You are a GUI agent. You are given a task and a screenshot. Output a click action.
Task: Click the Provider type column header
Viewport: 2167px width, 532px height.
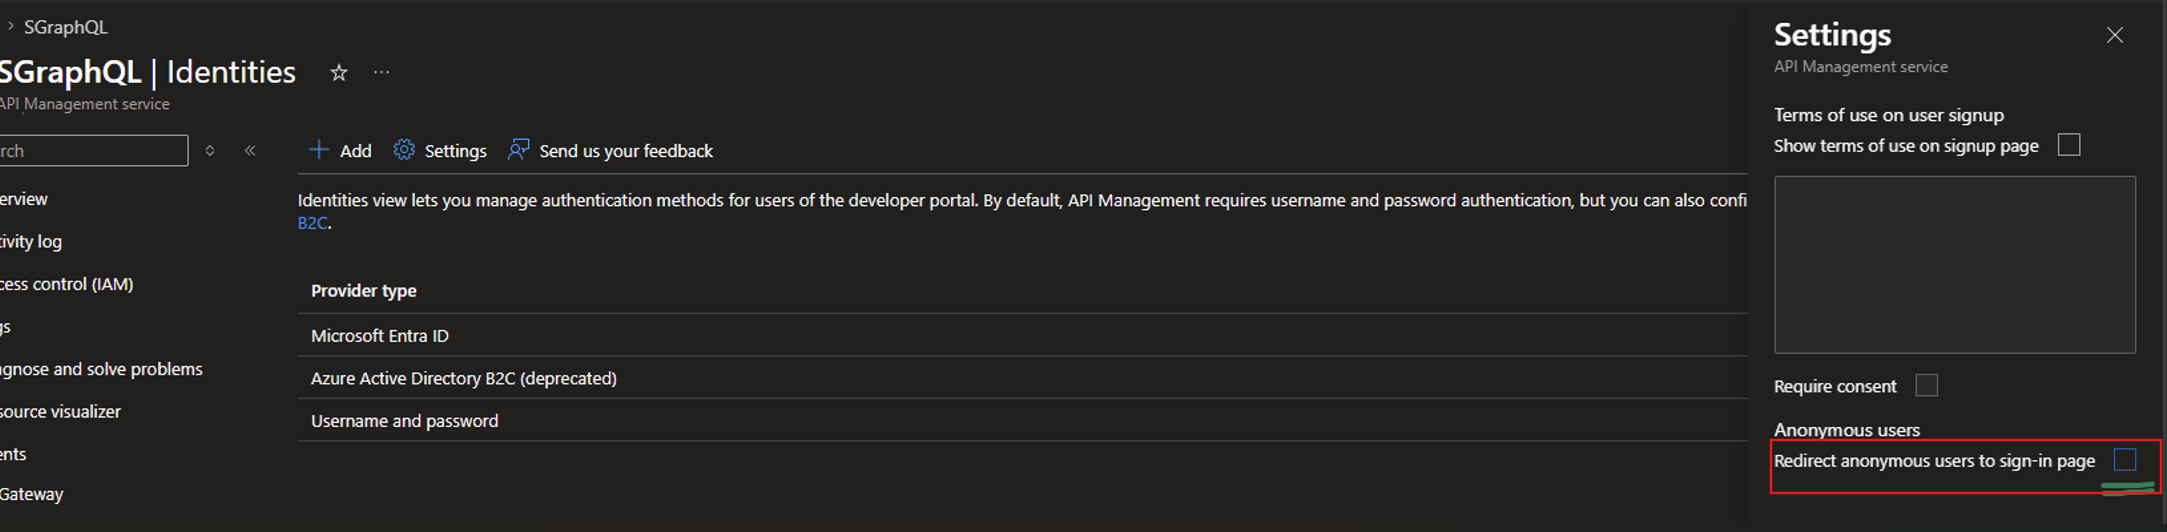[364, 291]
